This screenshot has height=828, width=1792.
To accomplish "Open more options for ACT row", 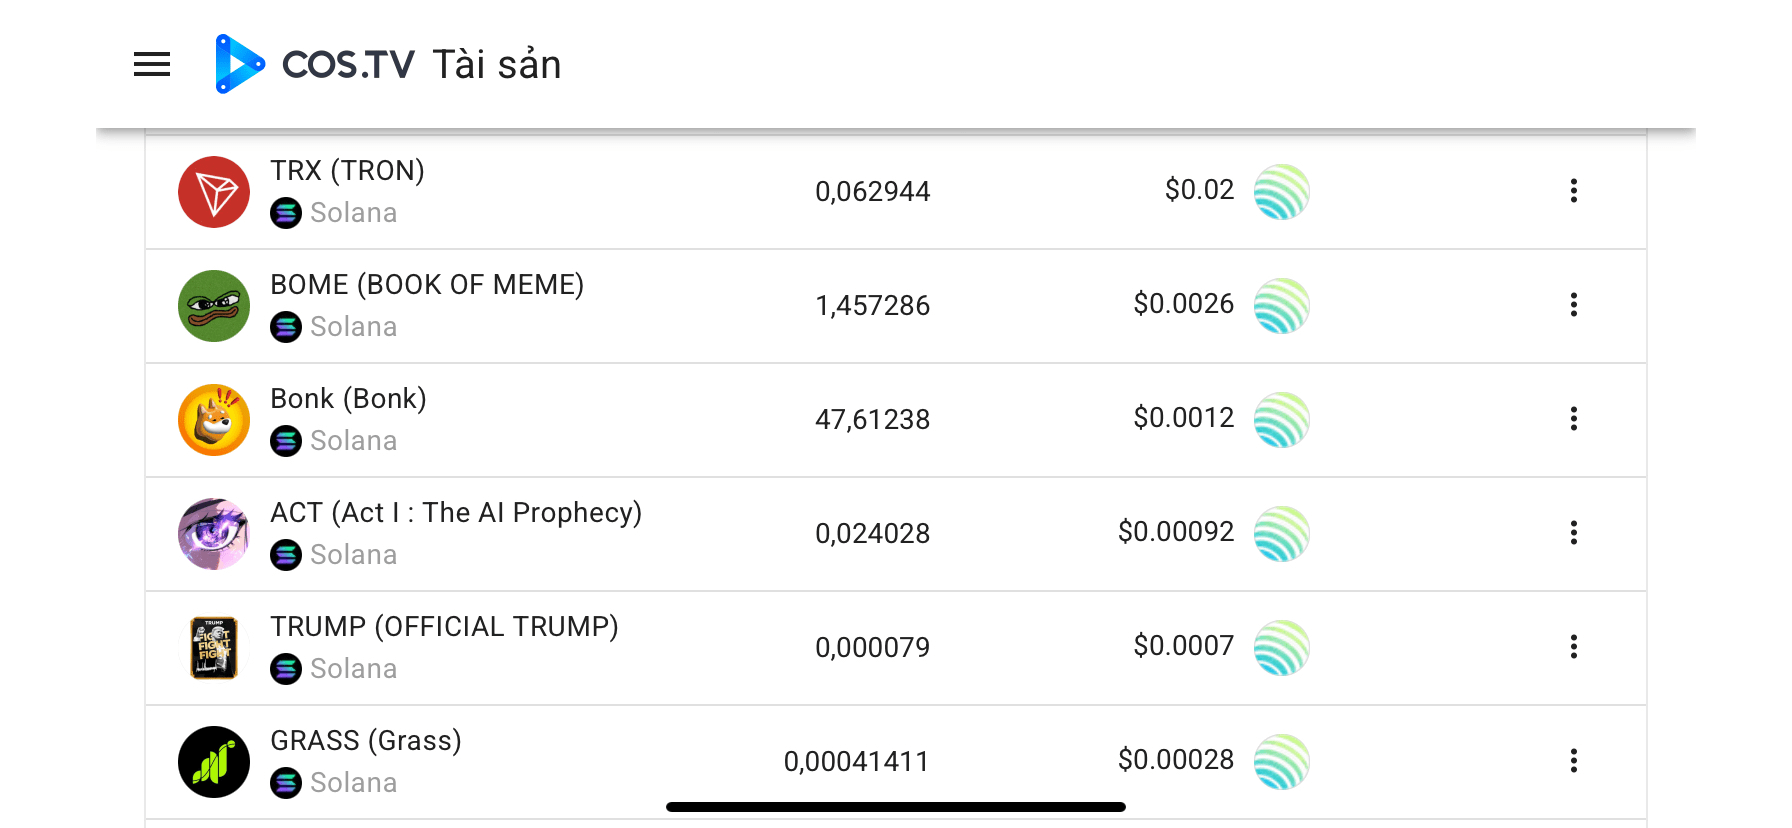I will pos(1574,533).
